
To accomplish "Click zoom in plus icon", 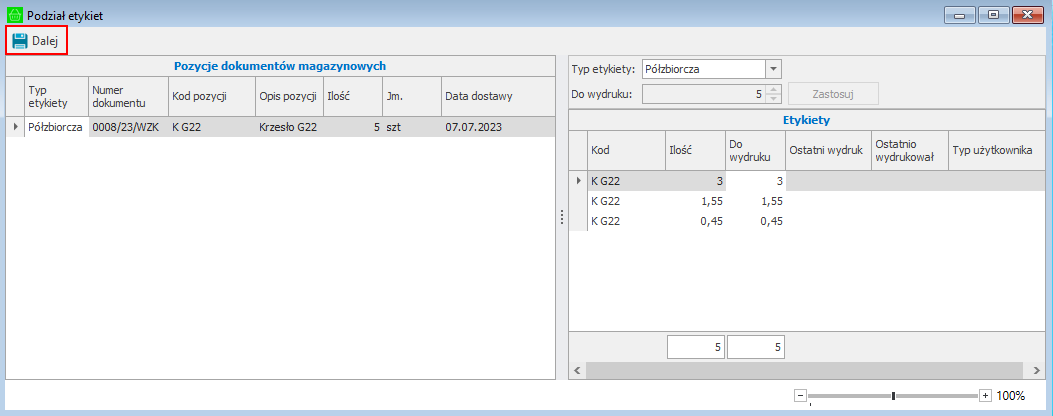I will [x=985, y=396].
